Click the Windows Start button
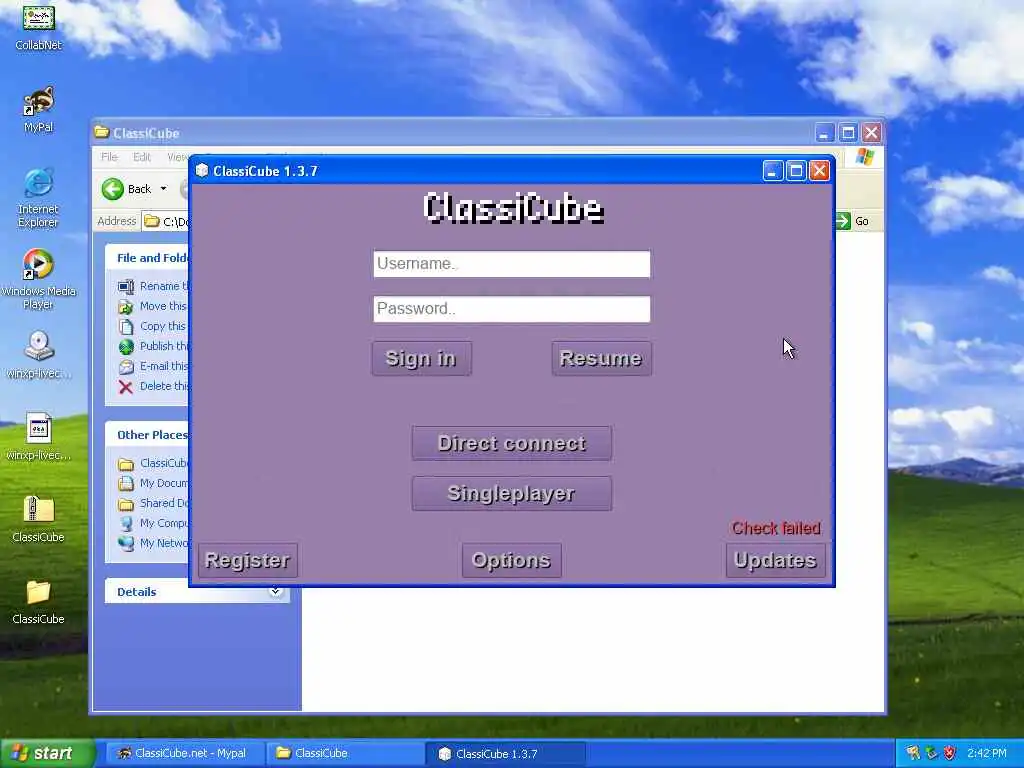The width and height of the screenshot is (1024, 768). pos(47,754)
